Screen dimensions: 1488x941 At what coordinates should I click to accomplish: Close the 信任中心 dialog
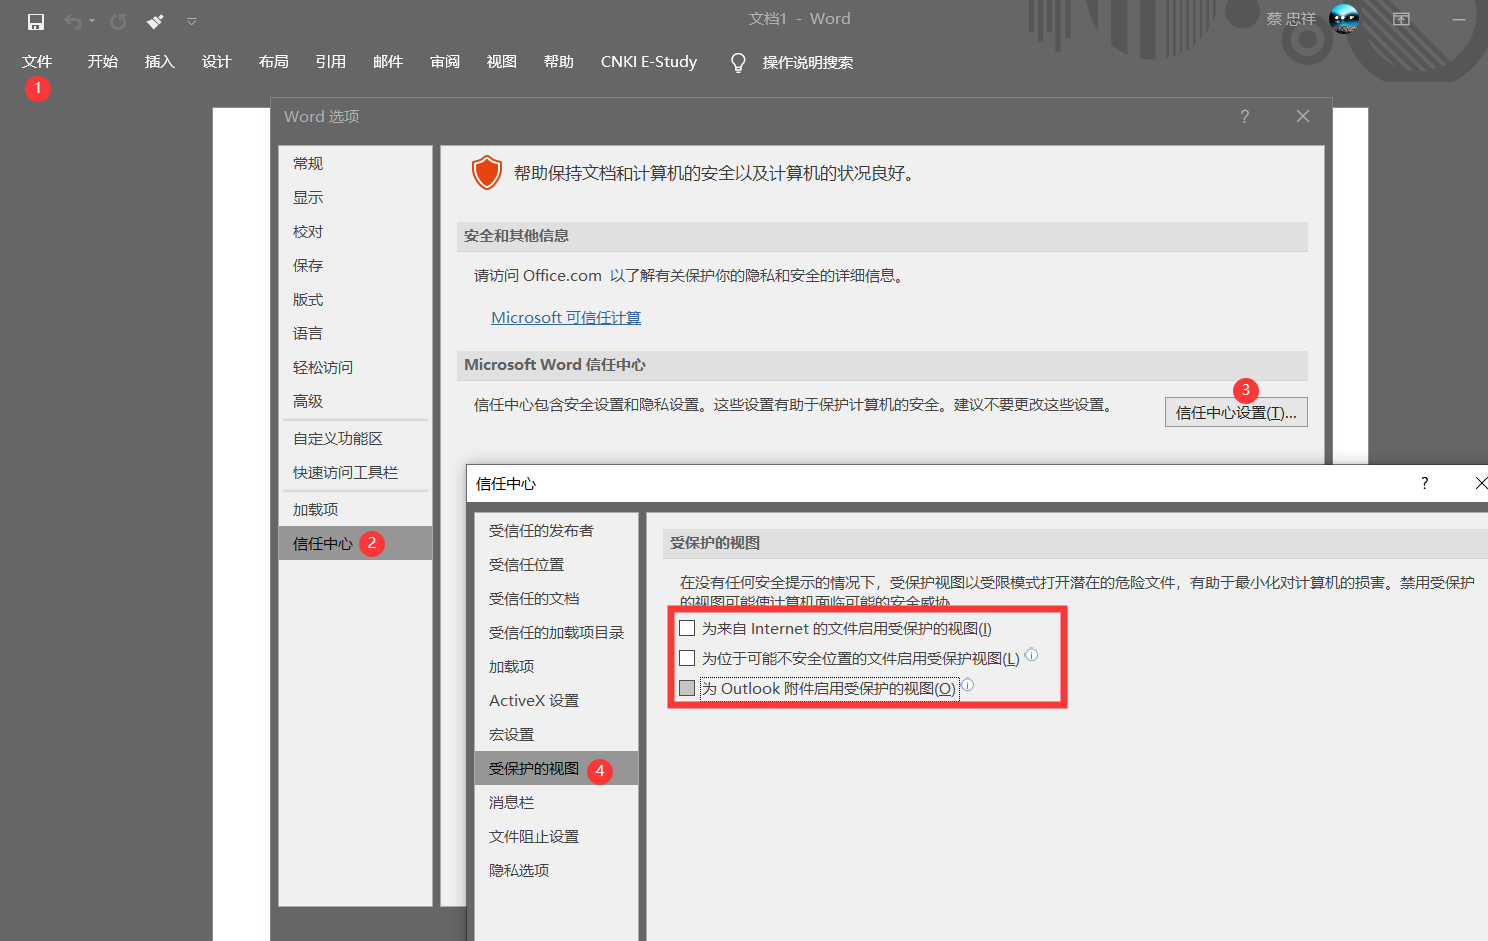point(1481,484)
